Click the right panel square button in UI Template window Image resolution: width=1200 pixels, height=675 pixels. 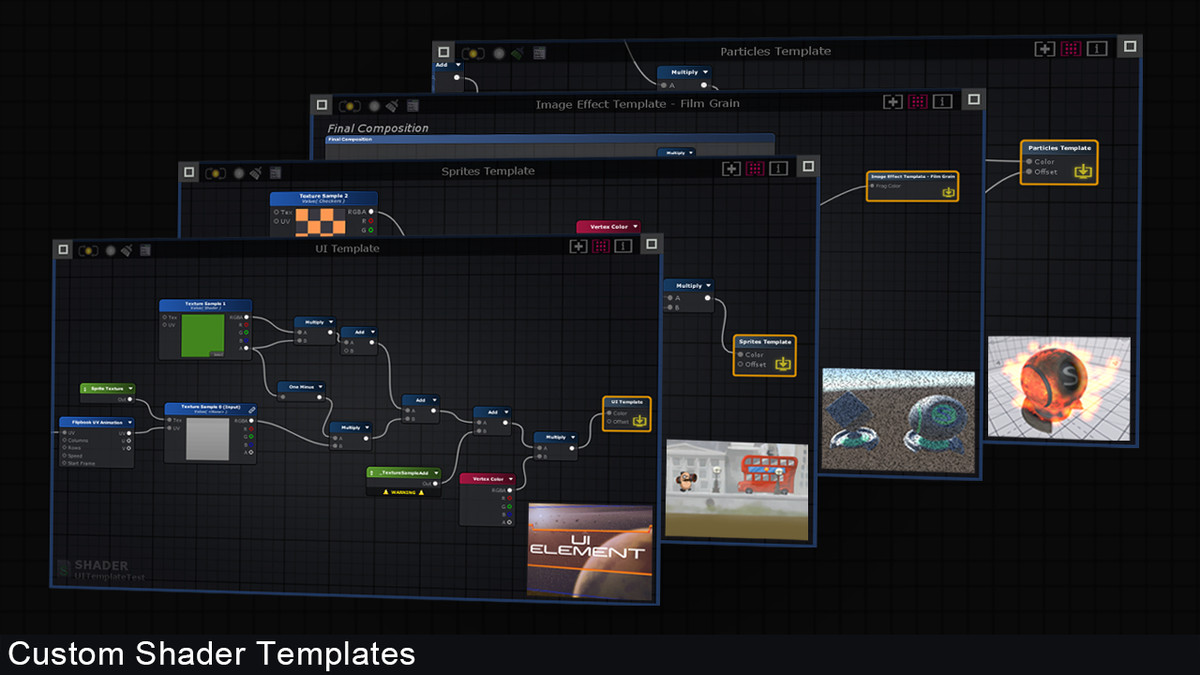651,243
